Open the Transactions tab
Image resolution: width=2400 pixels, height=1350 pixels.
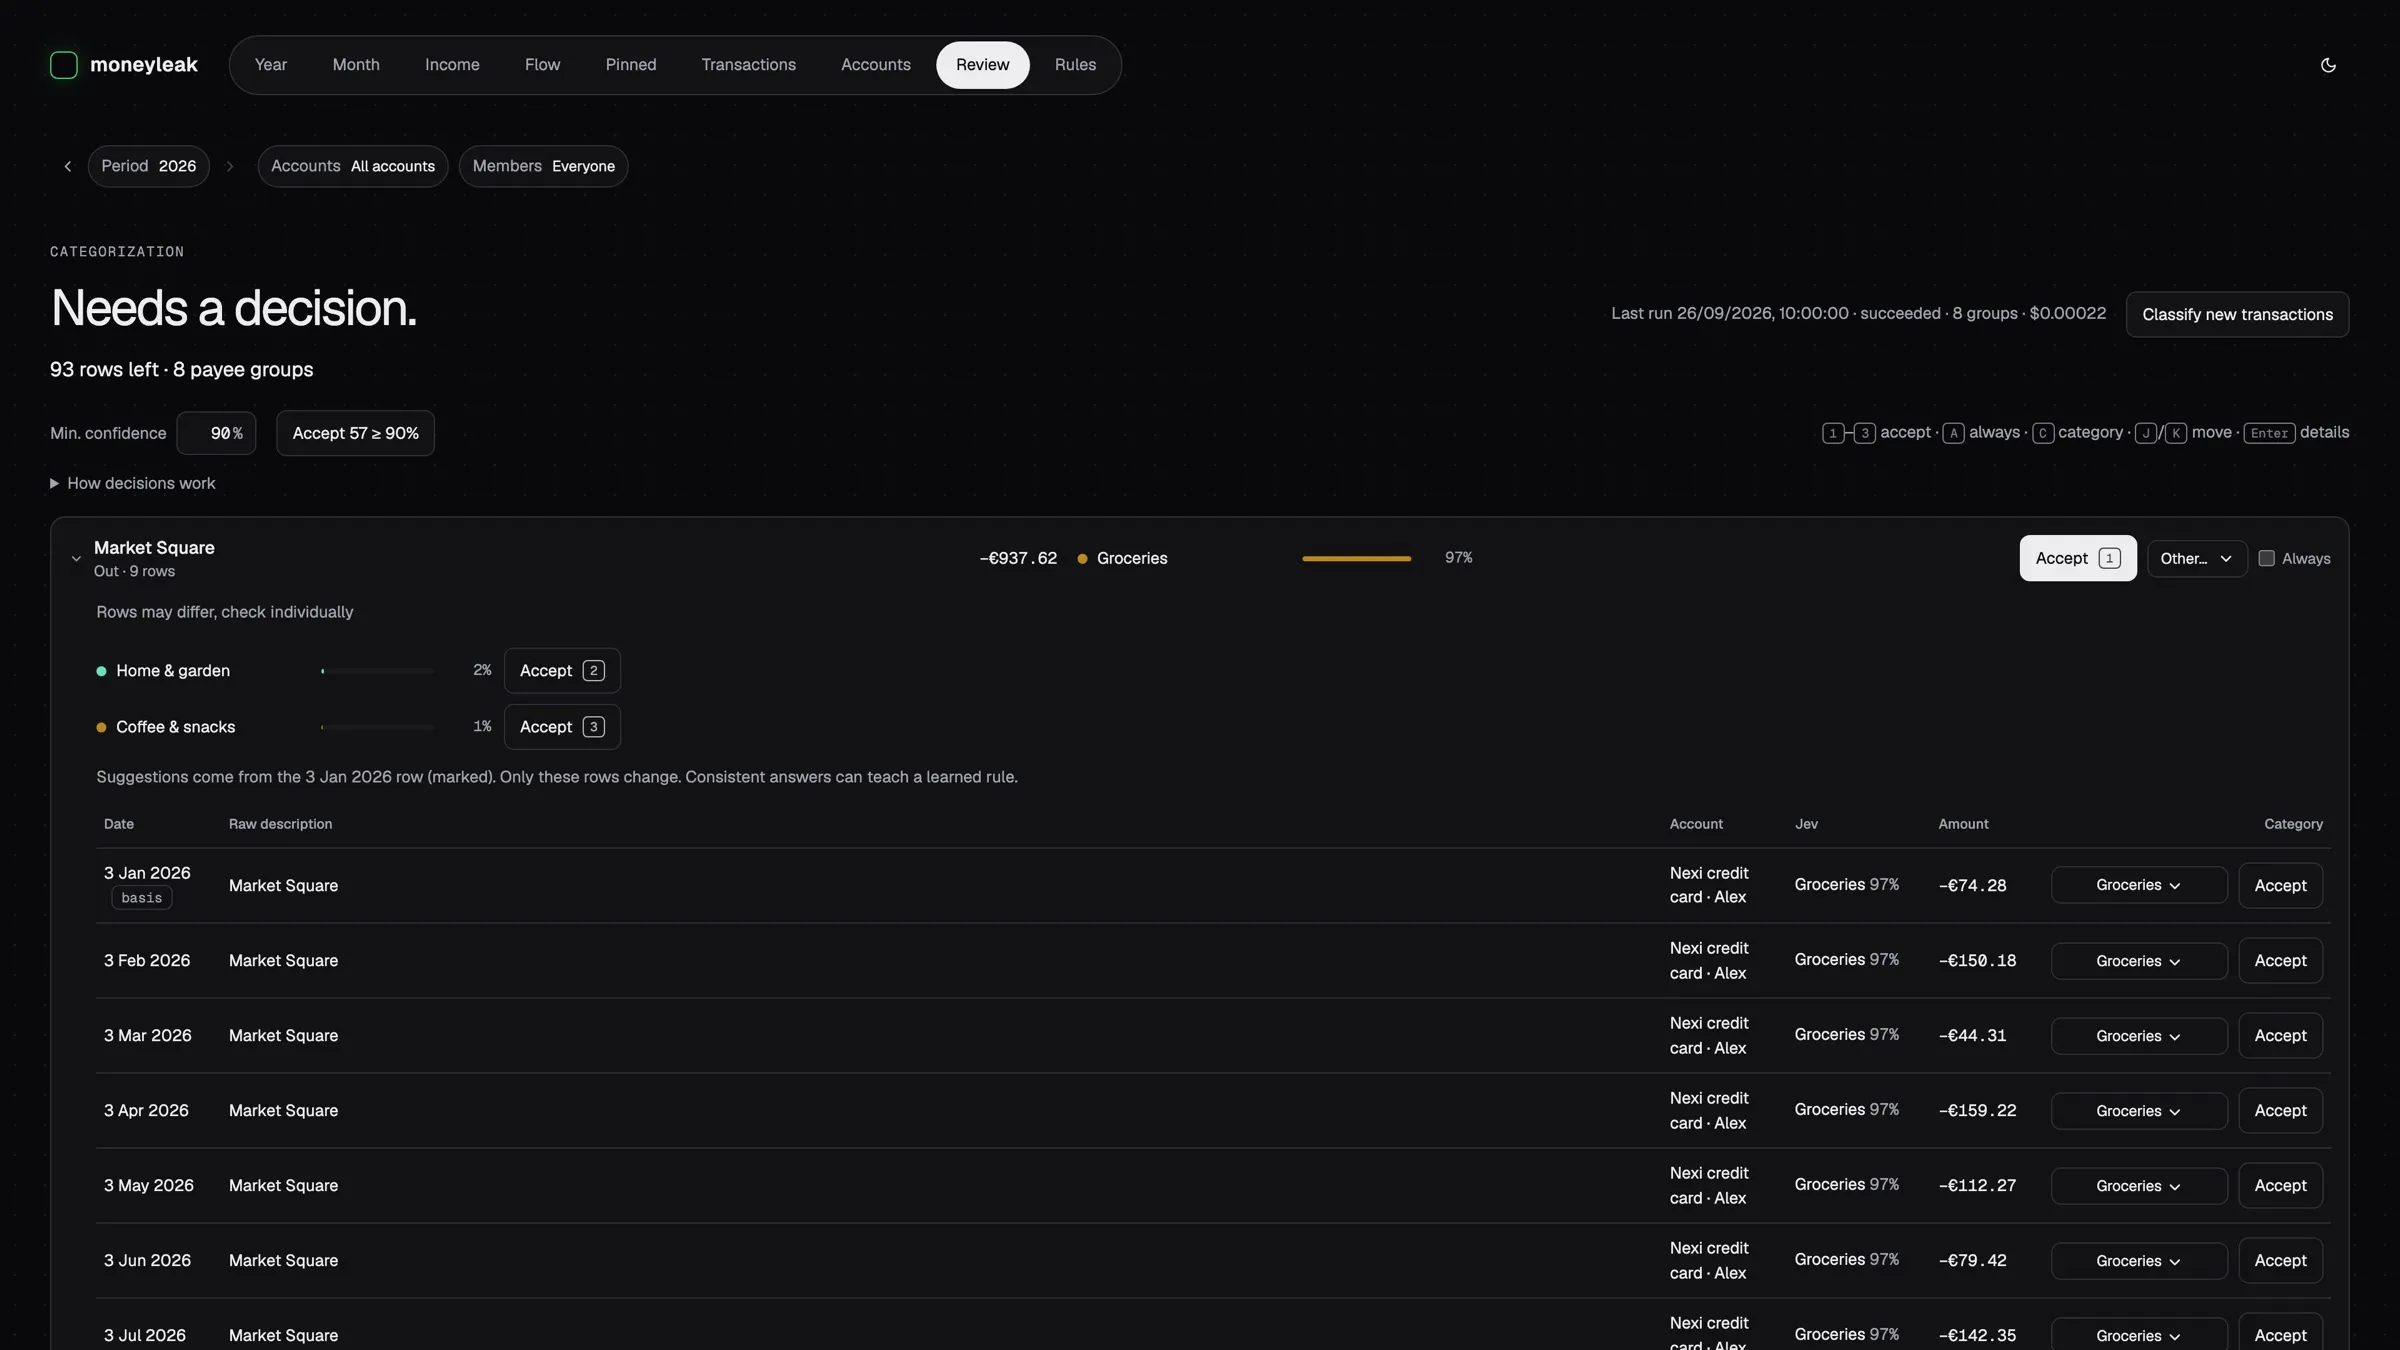(x=749, y=65)
